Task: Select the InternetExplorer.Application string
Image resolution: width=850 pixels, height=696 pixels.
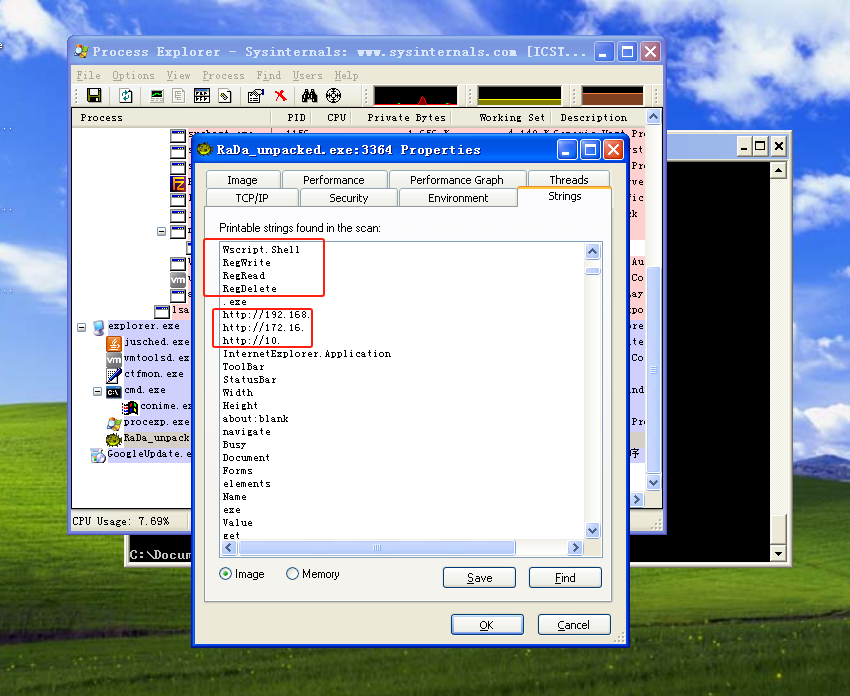Action: pos(307,353)
